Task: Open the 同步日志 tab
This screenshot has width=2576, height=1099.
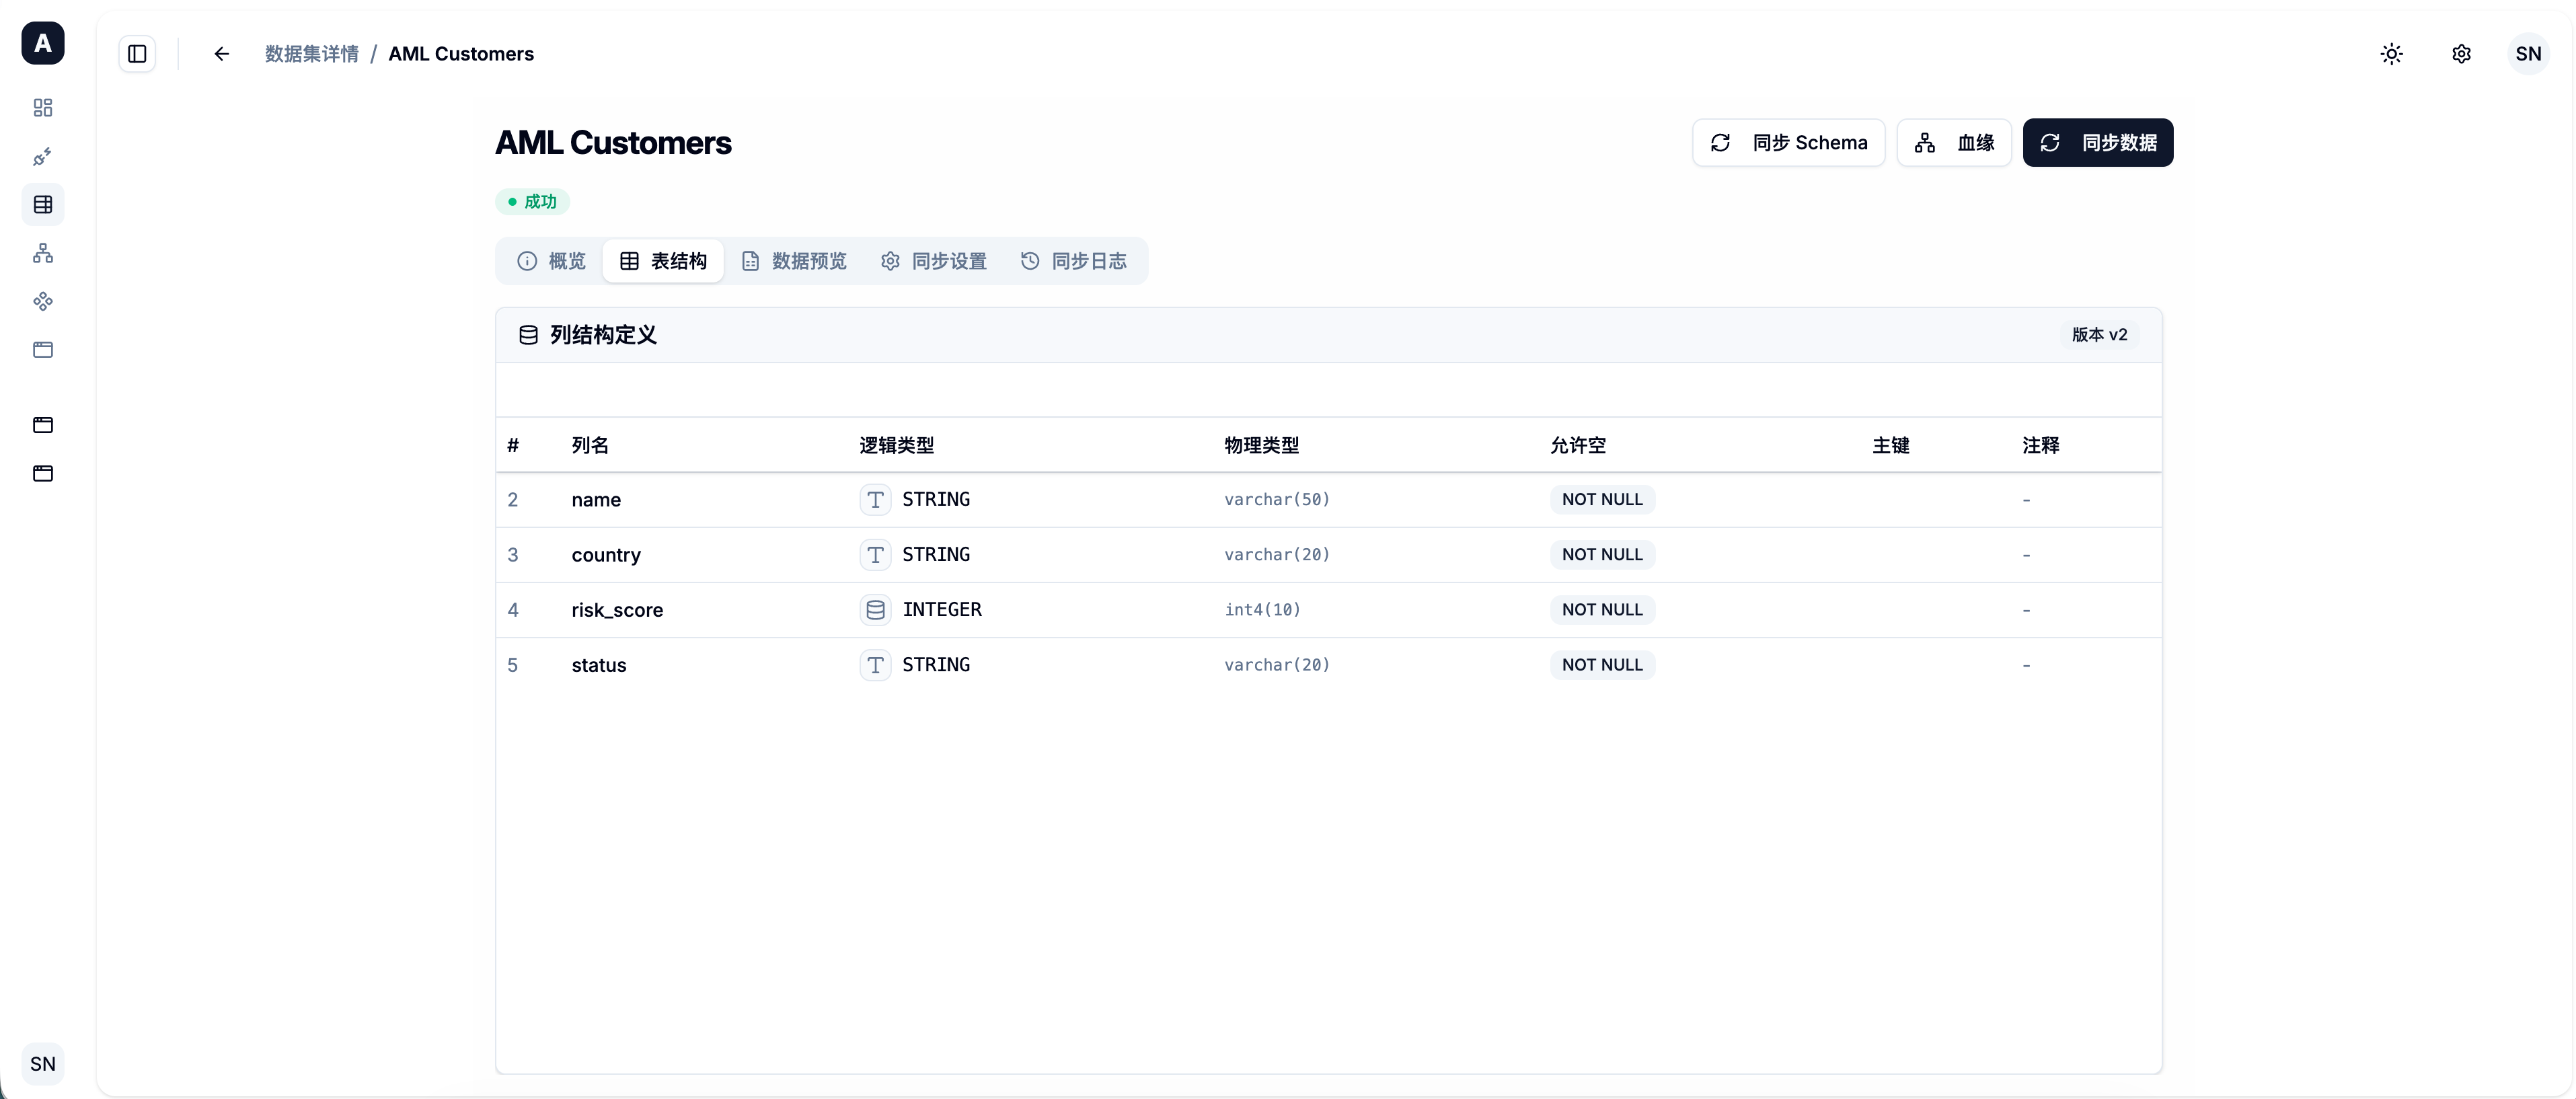Action: 1074,261
